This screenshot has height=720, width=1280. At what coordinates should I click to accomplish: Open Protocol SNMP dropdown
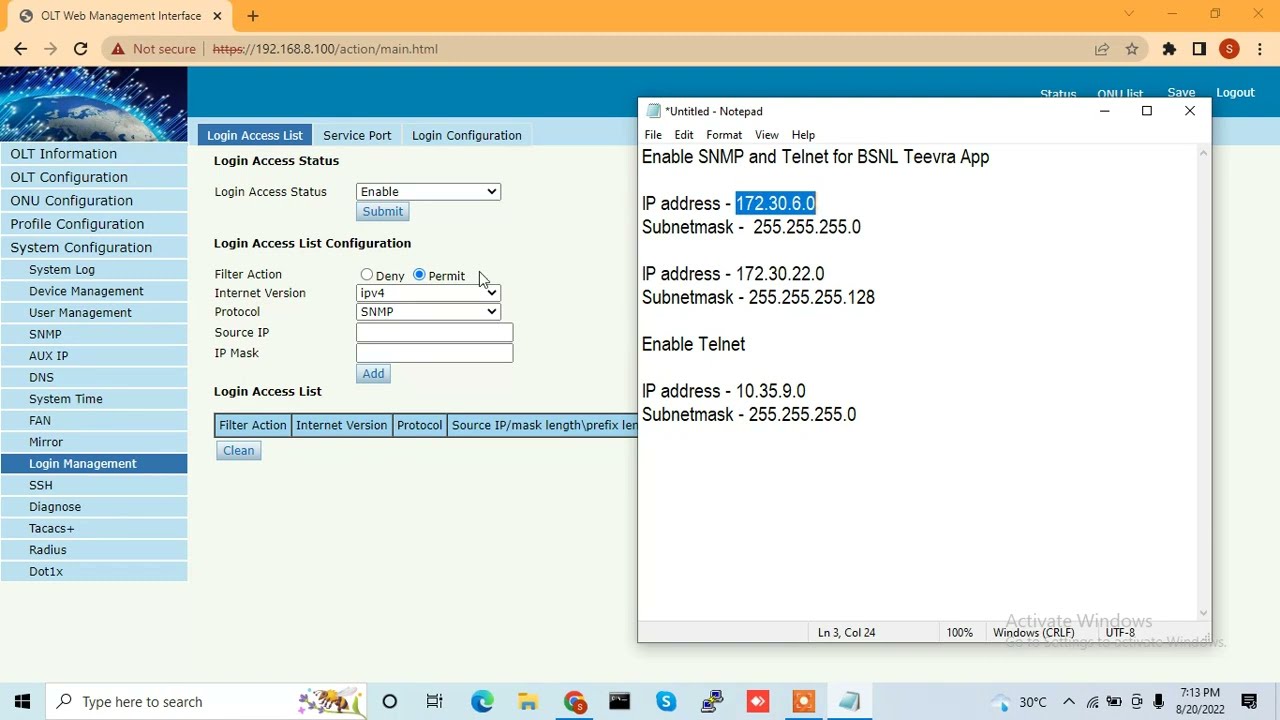428,312
